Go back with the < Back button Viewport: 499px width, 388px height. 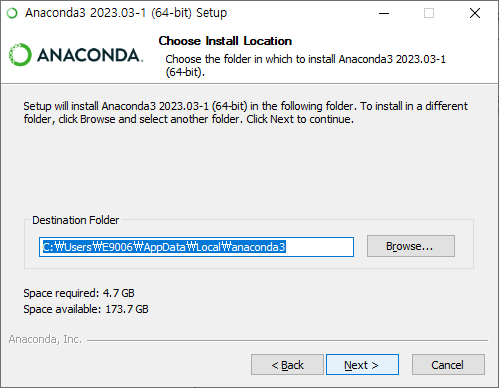click(x=287, y=365)
